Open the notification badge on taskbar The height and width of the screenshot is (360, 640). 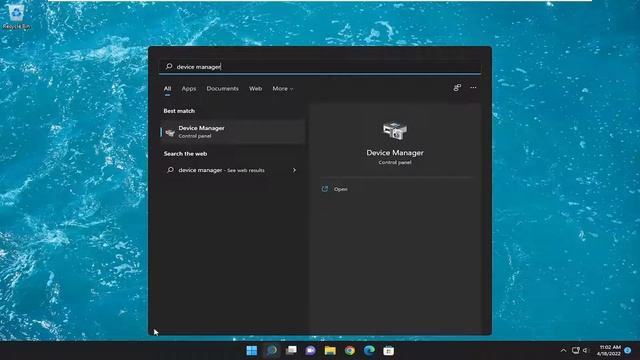tap(628, 351)
